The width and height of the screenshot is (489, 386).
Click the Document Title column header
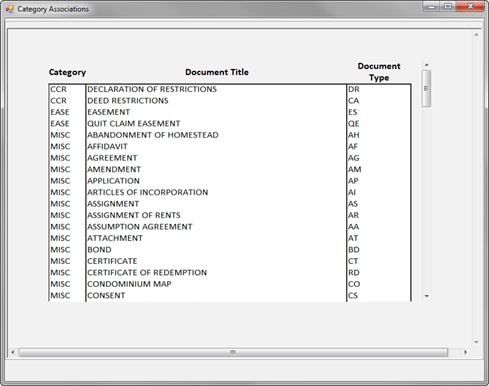click(x=217, y=72)
